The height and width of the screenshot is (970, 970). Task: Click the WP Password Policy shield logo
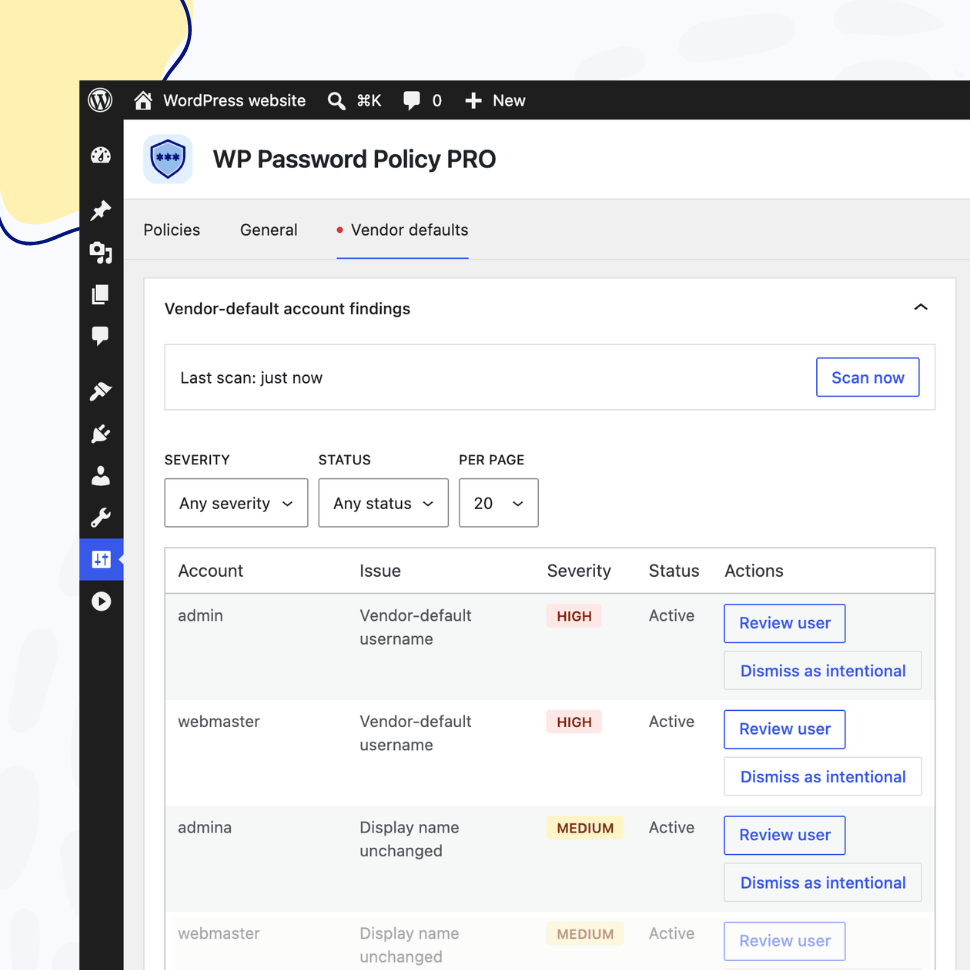[x=168, y=159]
